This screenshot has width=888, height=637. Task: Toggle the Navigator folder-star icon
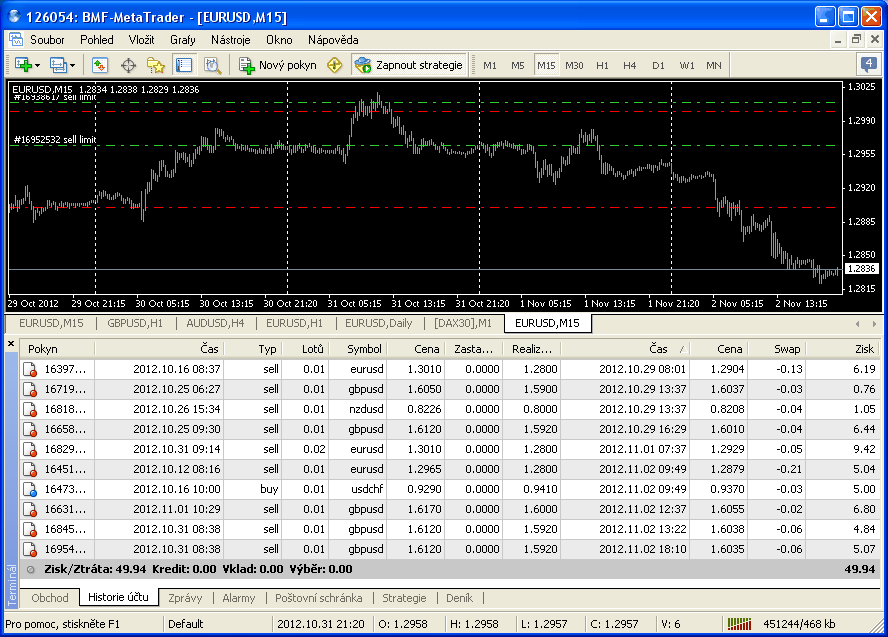156,65
